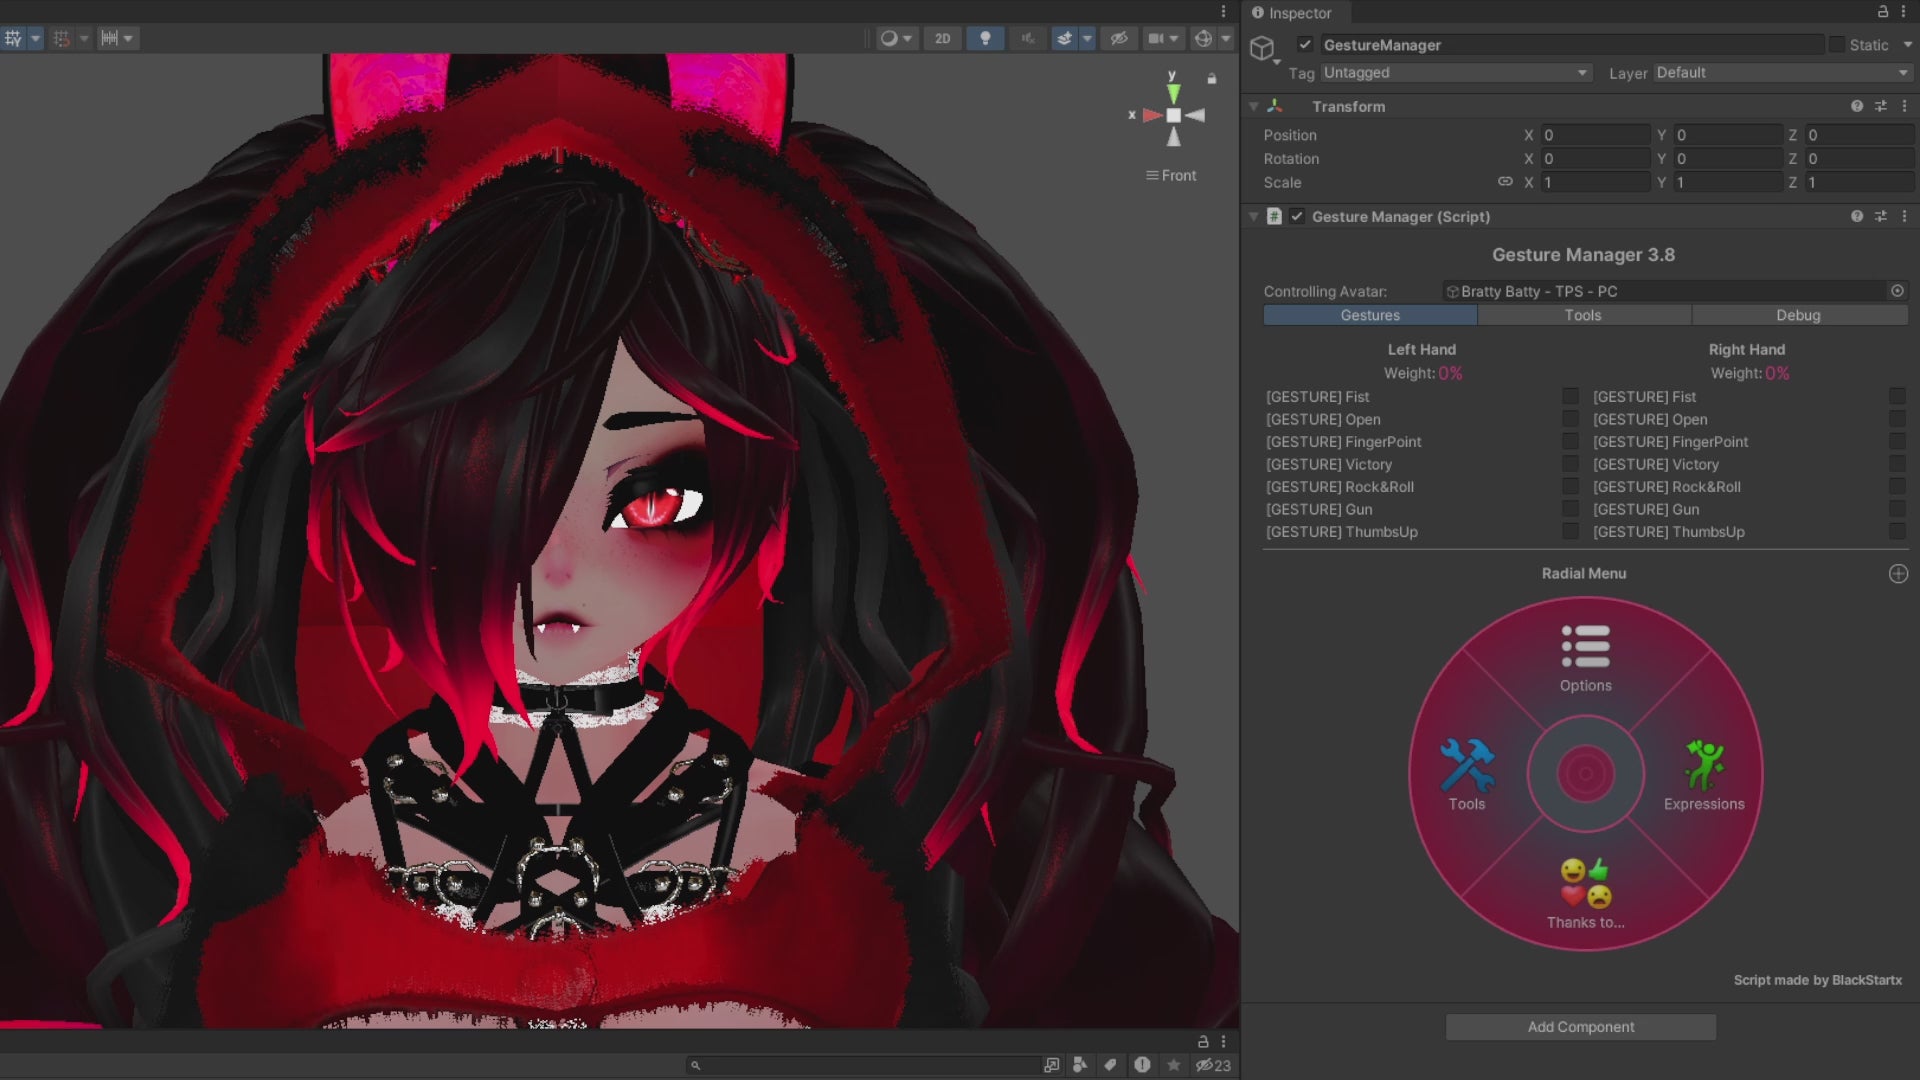The height and width of the screenshot is (1080, 1920).
Task: Click the red X axis on orientation gizmo
Action: point(1151,115)
